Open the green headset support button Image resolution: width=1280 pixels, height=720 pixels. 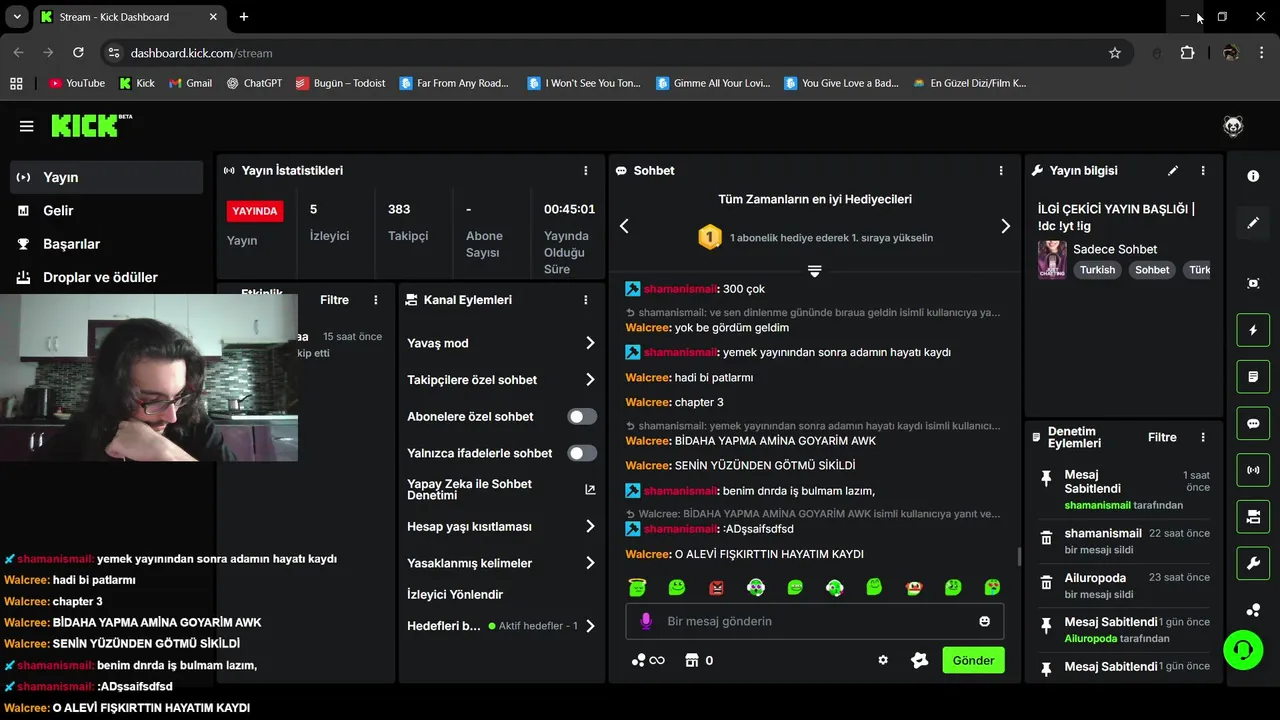click(1242, 650)
